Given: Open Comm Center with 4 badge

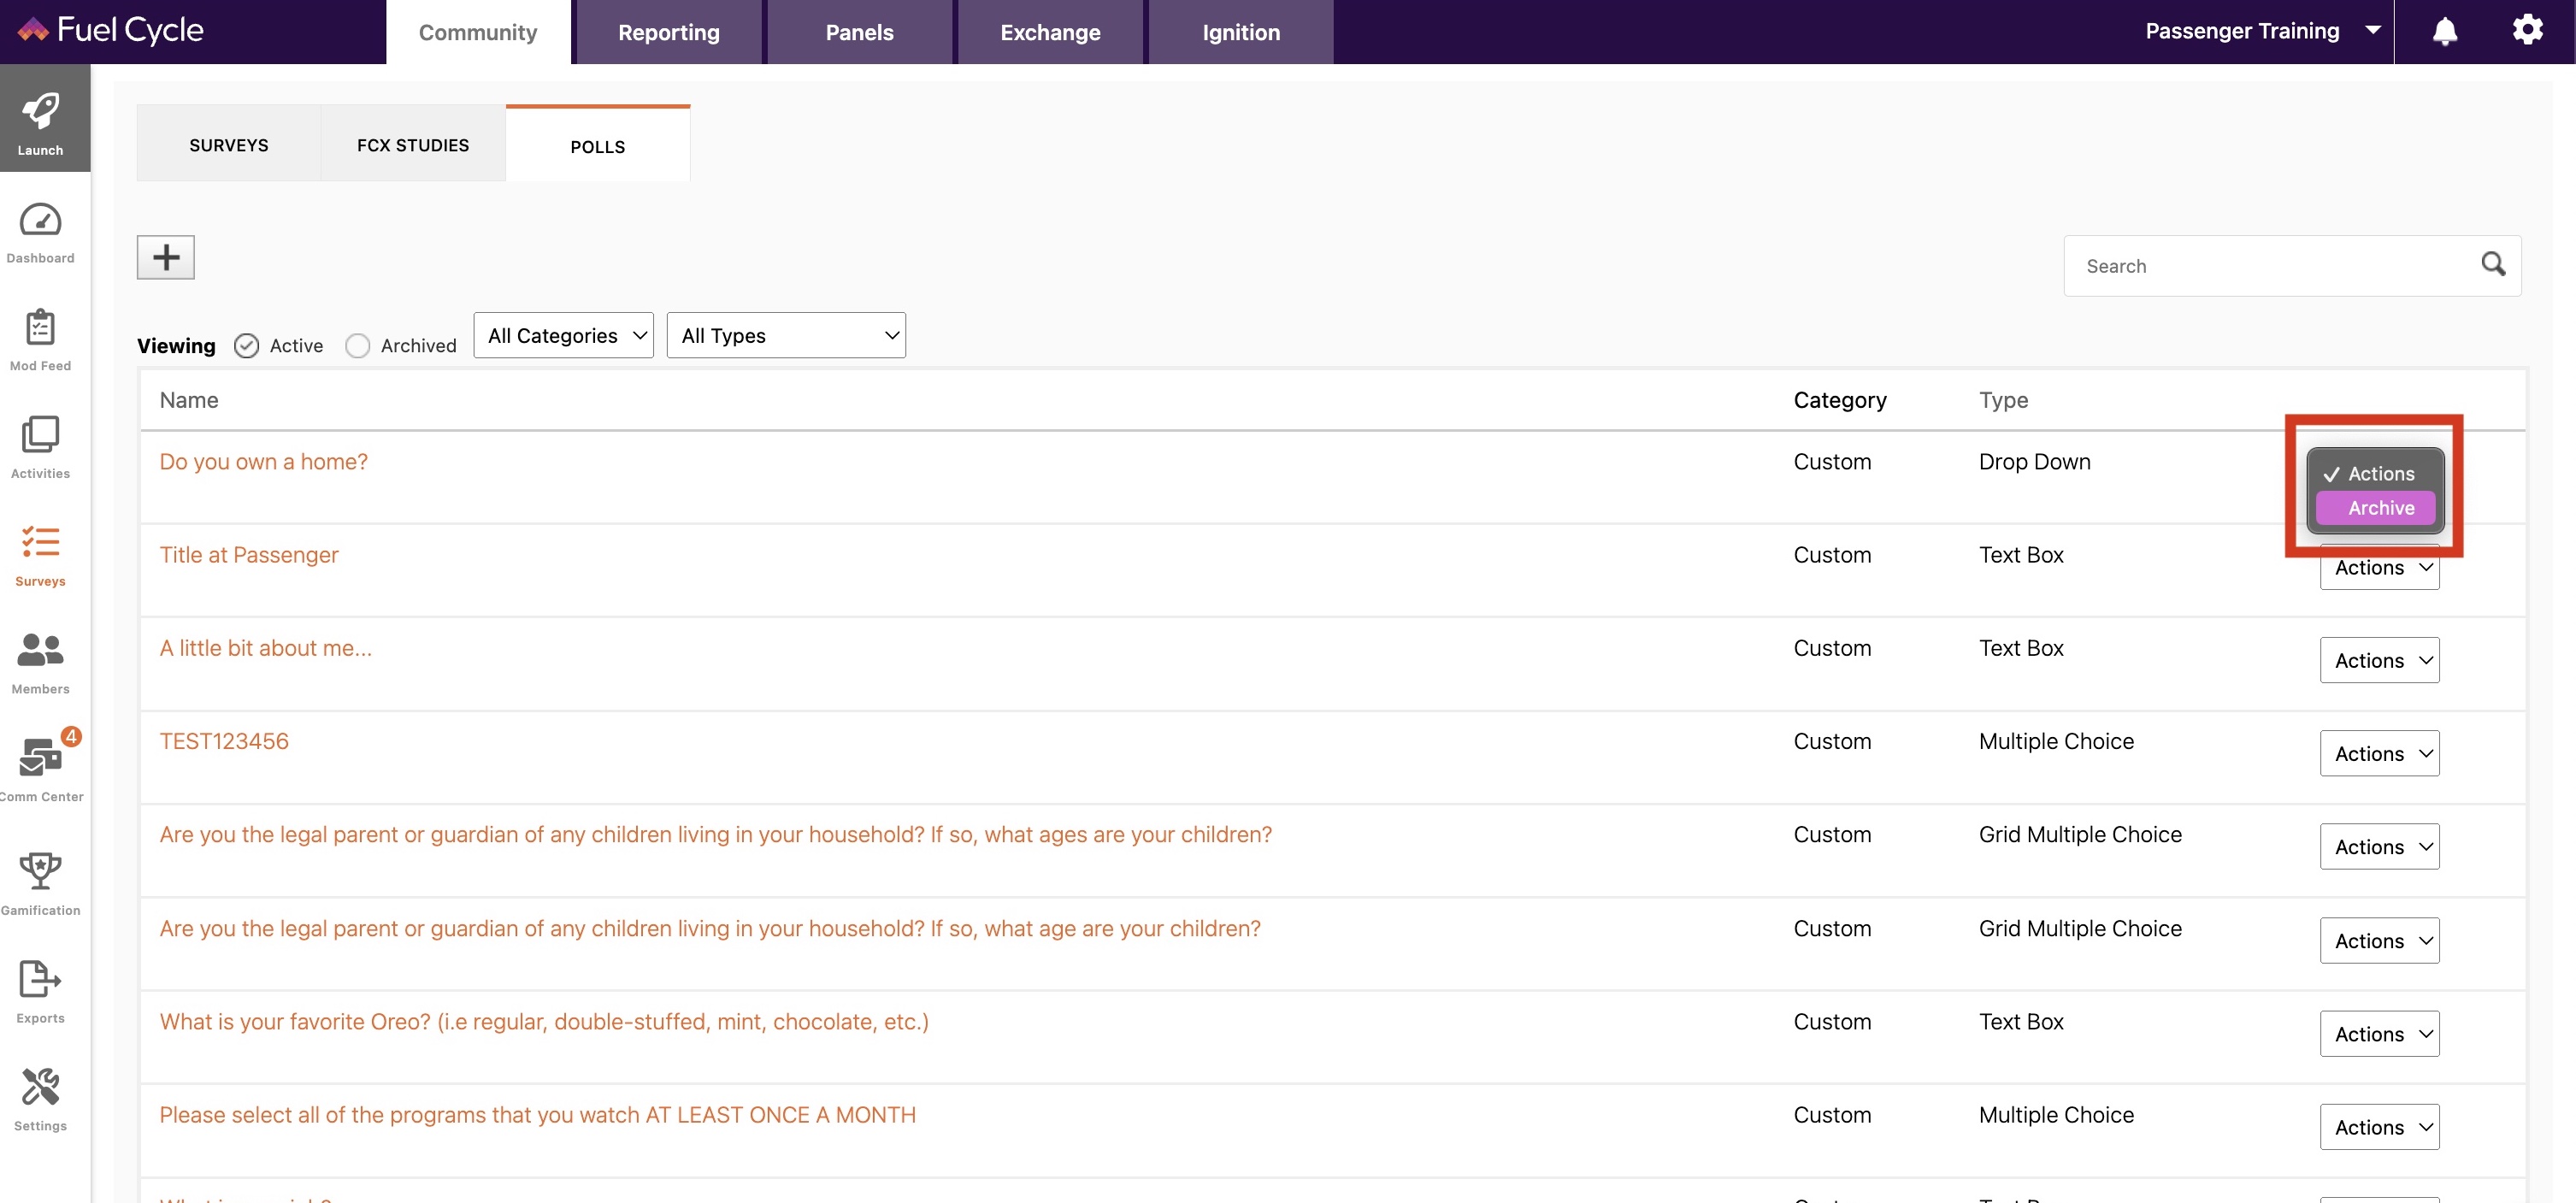Looking at the screenshot, I should 42,757.
